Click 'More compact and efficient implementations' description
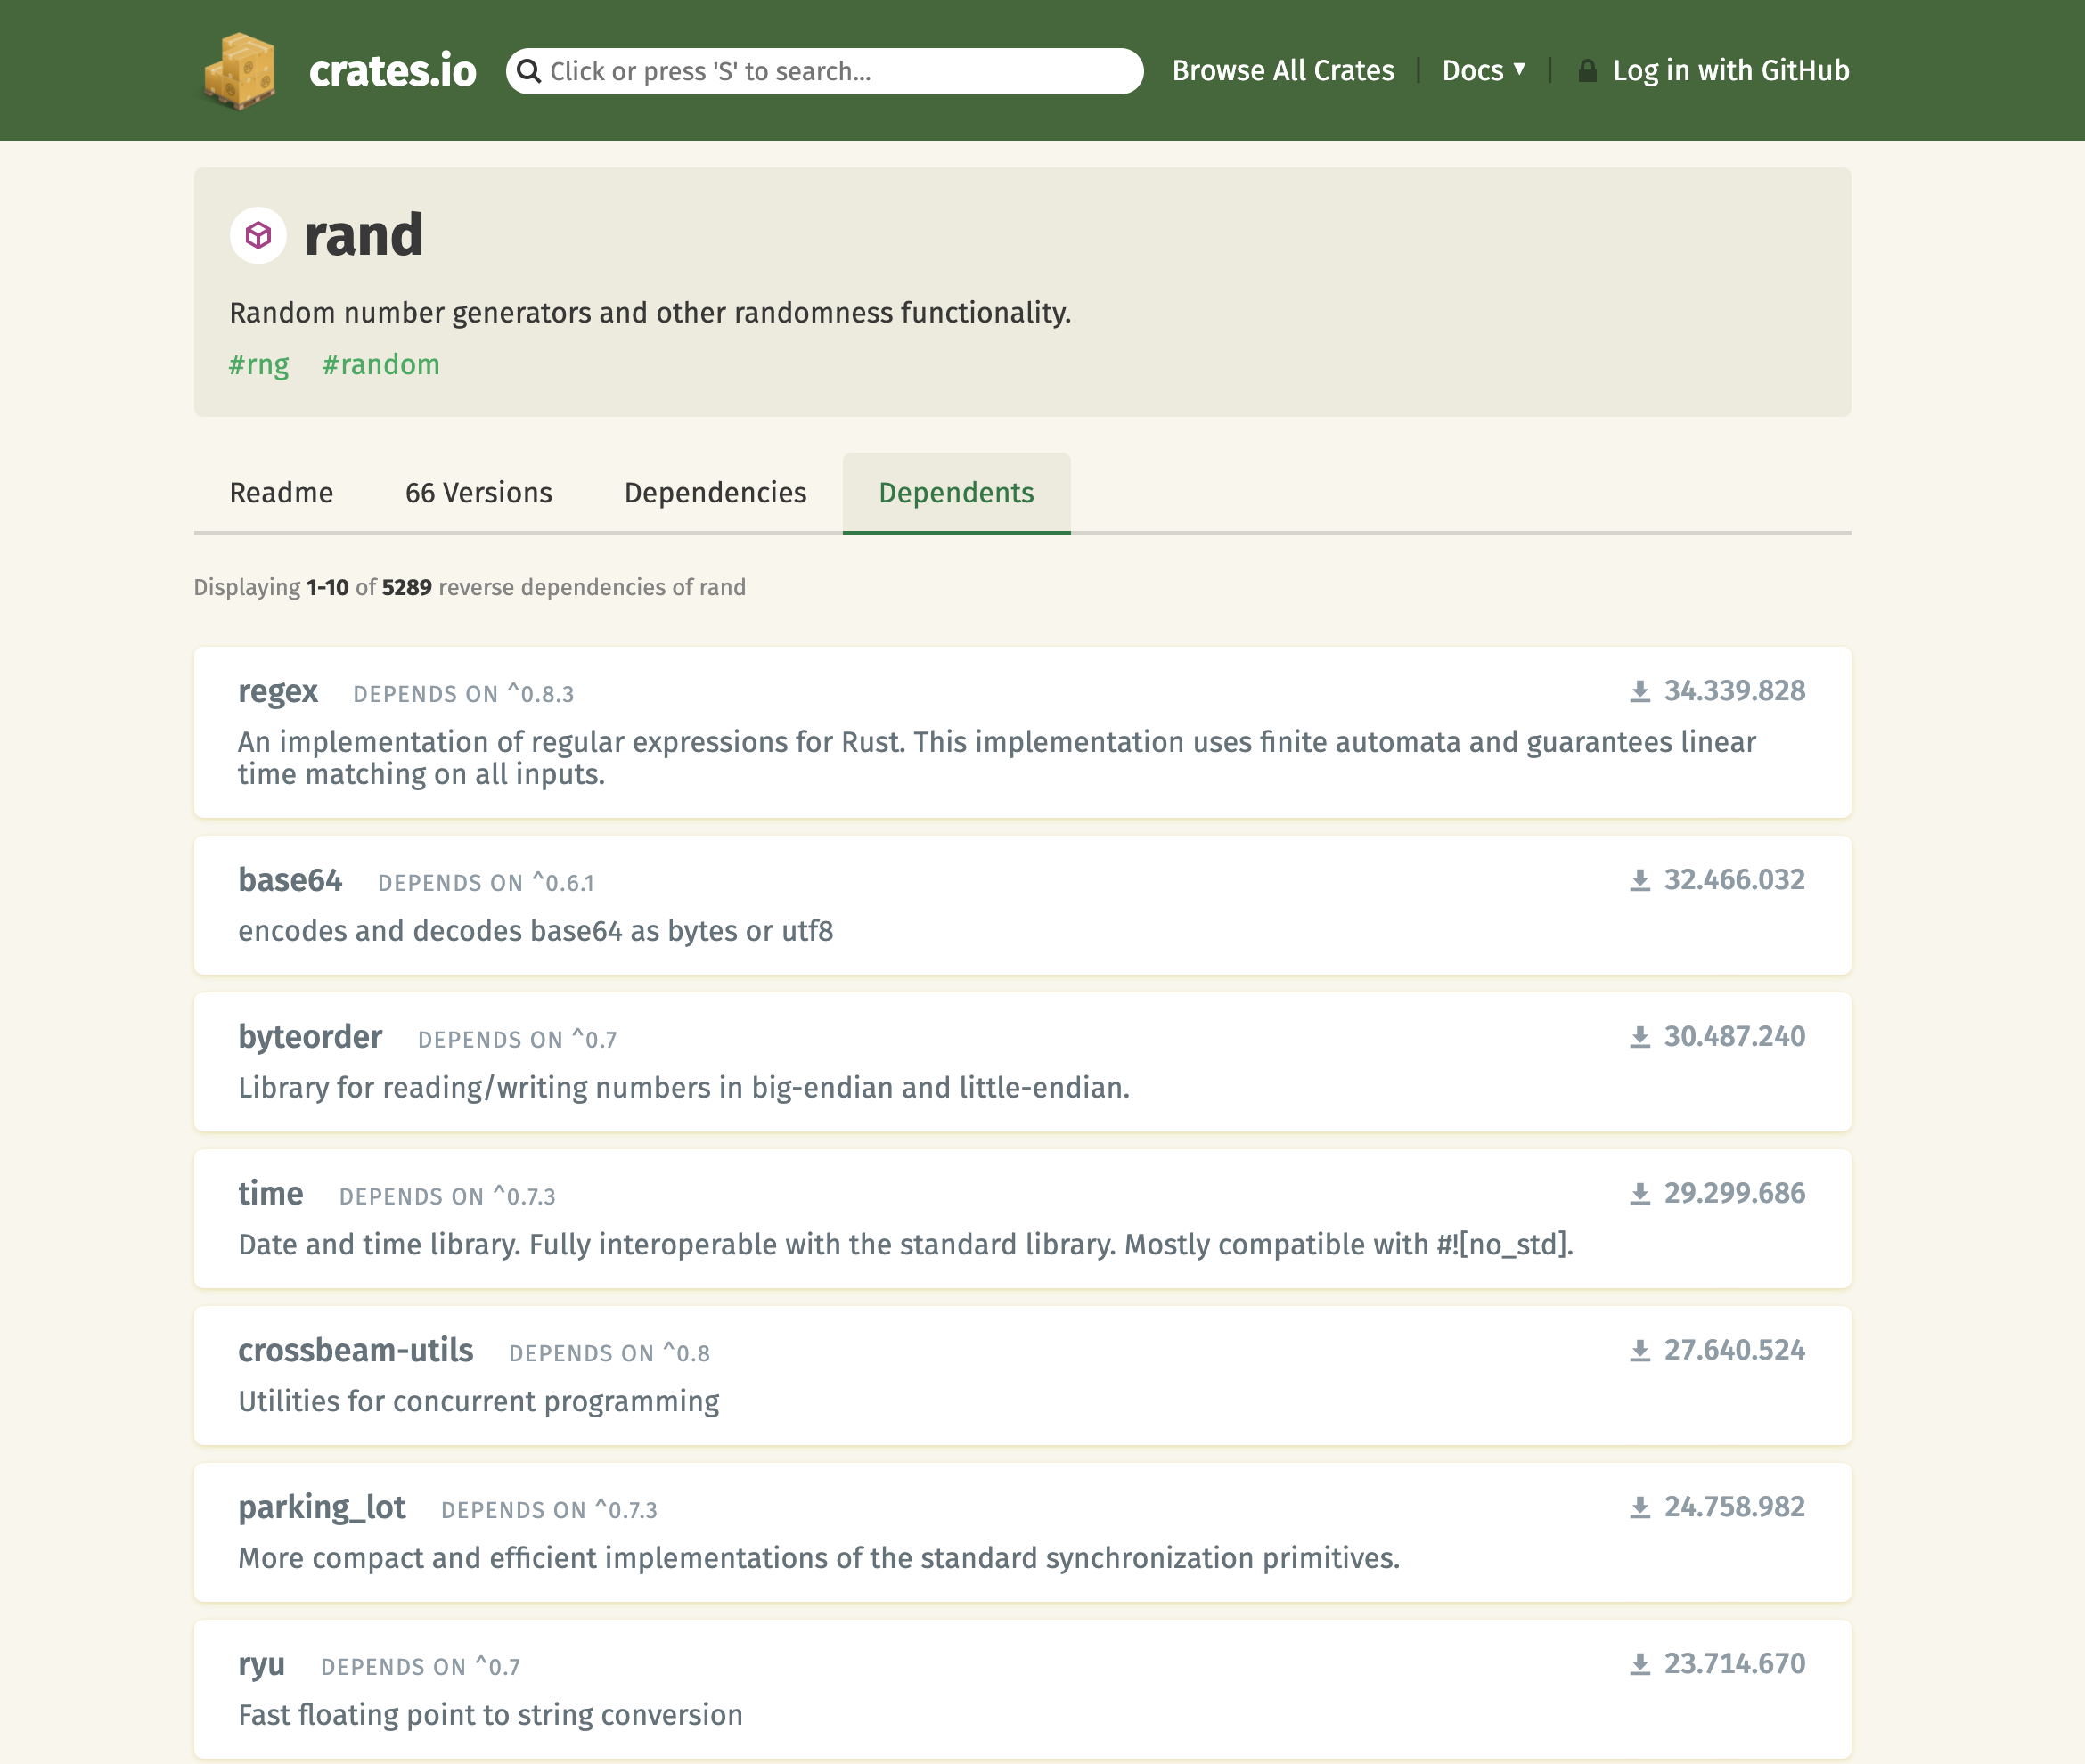The height and width of the screenshot is (1764, 2085). tap(818, 1558)
